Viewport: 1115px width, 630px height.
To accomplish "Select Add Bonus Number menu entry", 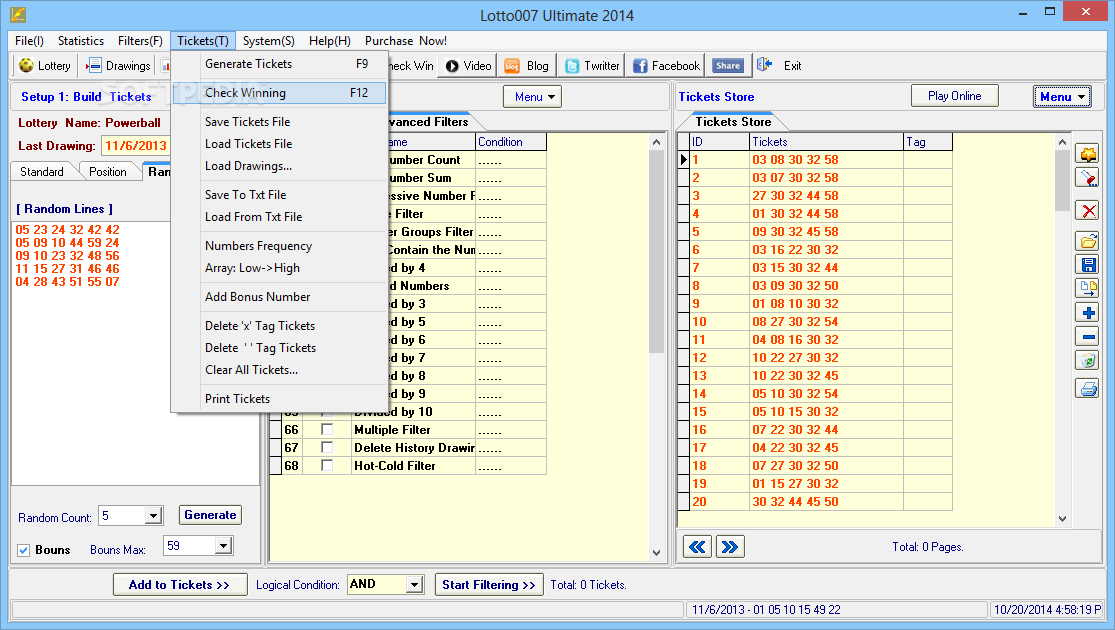I will click(x=280, y=297).
